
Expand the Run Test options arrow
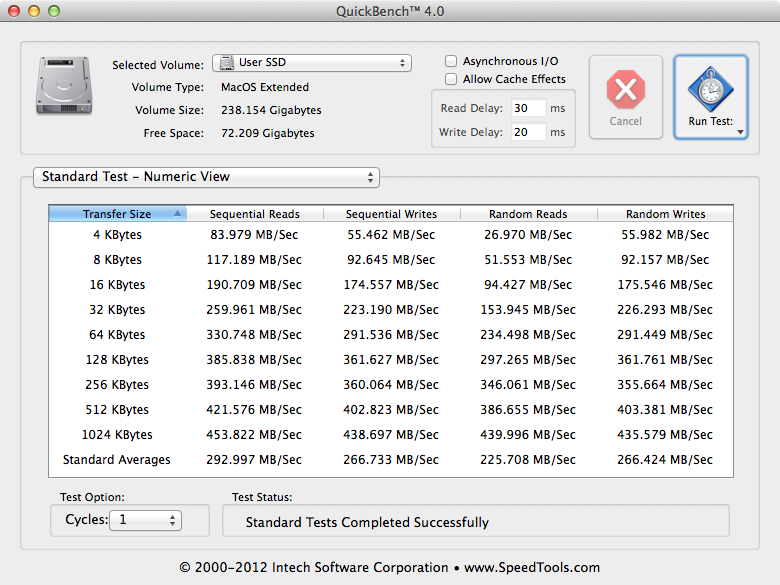click(740, 132)
